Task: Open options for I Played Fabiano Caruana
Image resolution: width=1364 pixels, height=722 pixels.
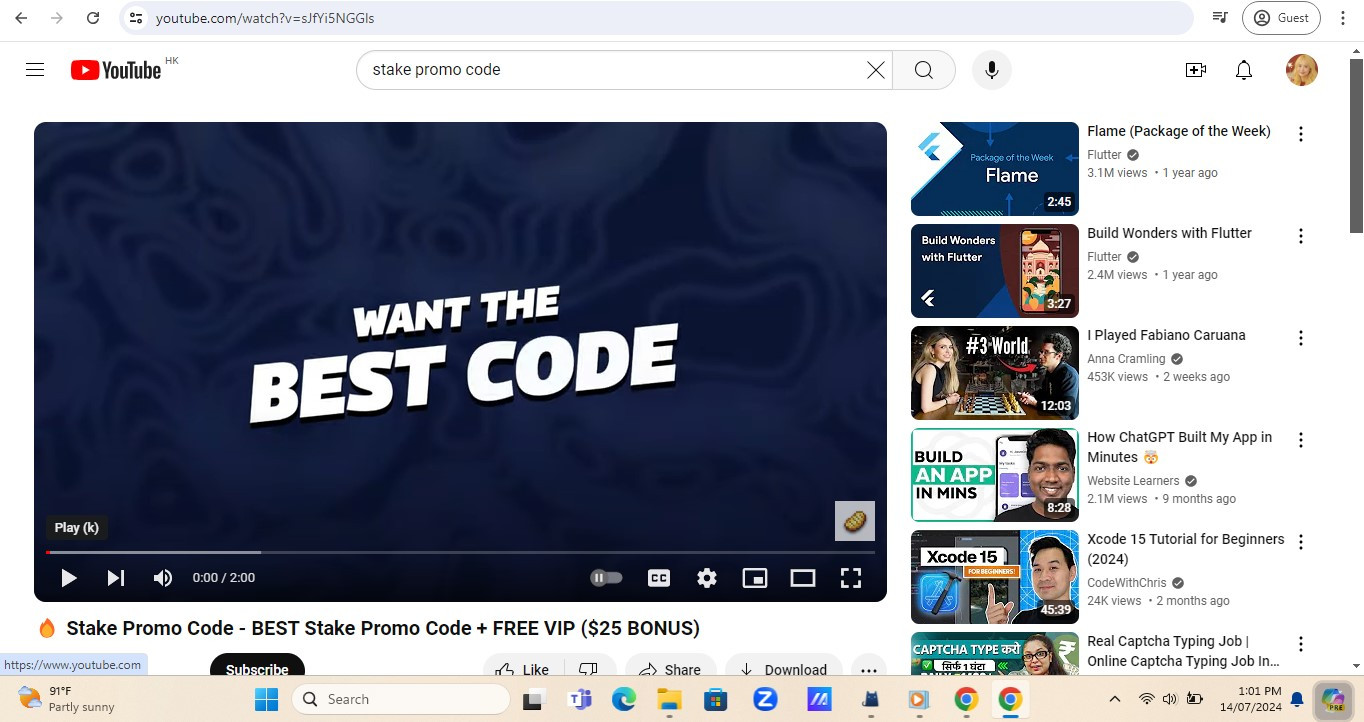Action: click(1301, 338)
